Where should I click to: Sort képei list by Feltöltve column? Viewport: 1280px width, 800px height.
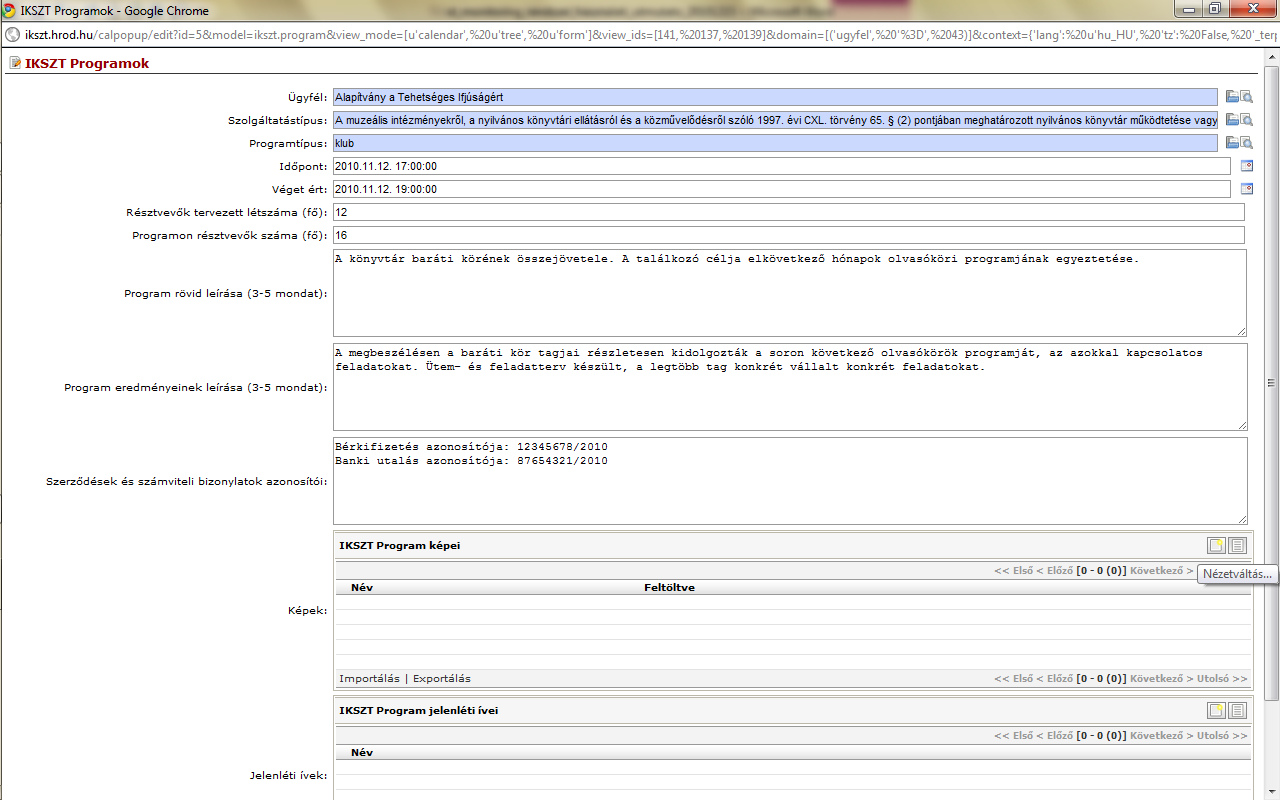[669, 587]
